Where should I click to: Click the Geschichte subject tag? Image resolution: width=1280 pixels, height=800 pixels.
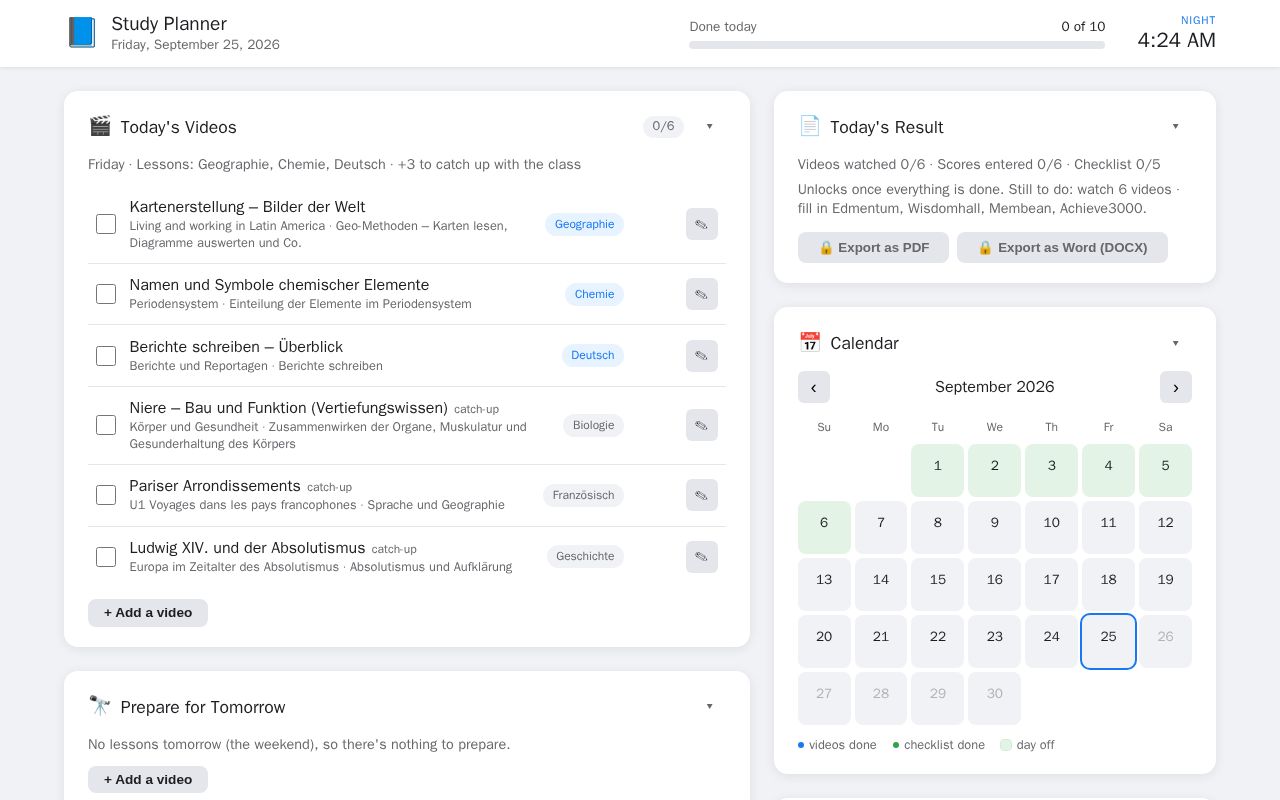click(585, 557)
